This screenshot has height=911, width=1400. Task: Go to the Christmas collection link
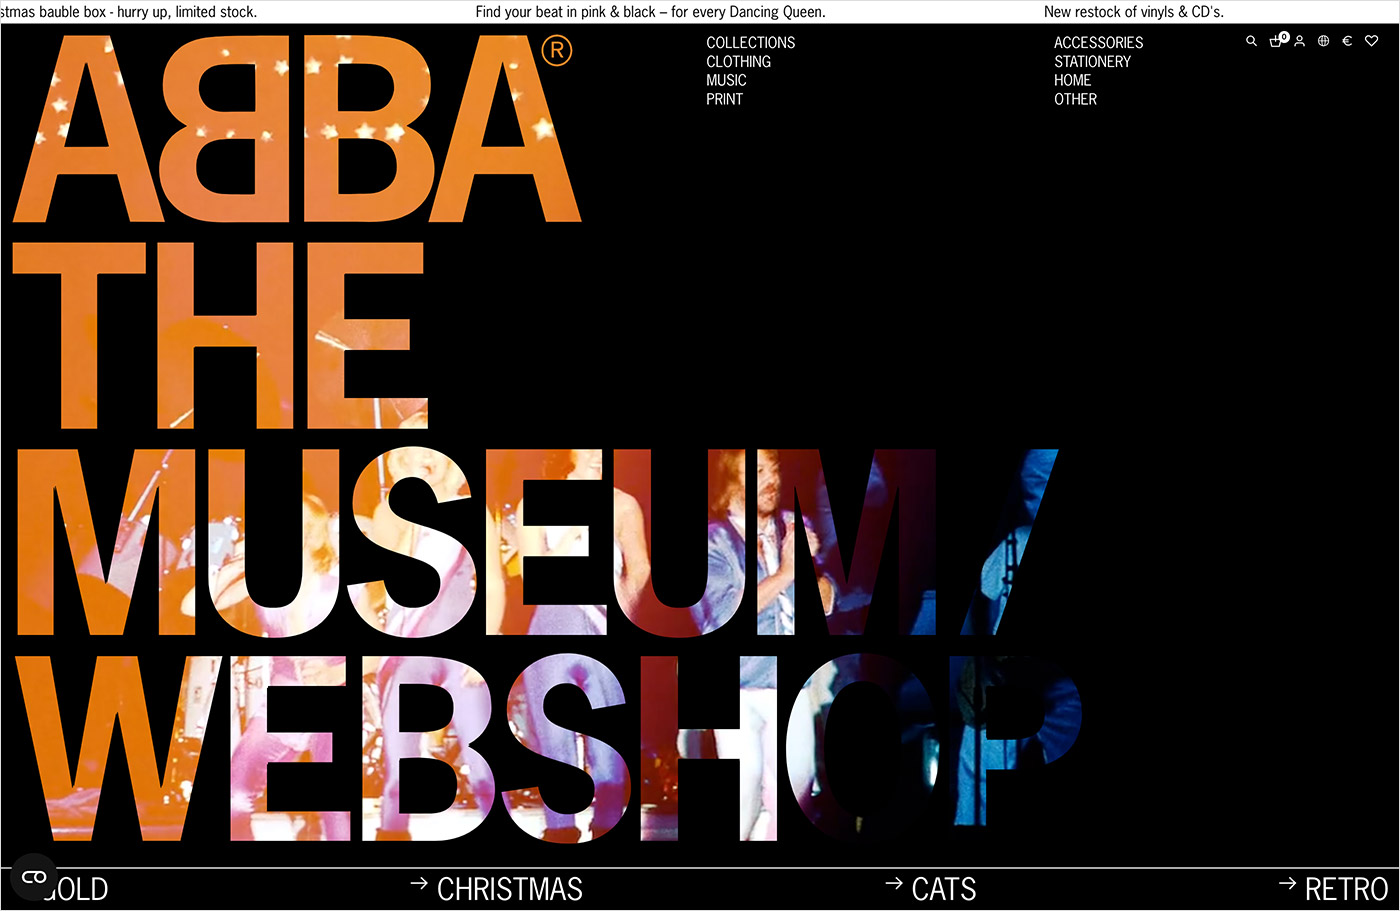[x=510, y=889]
